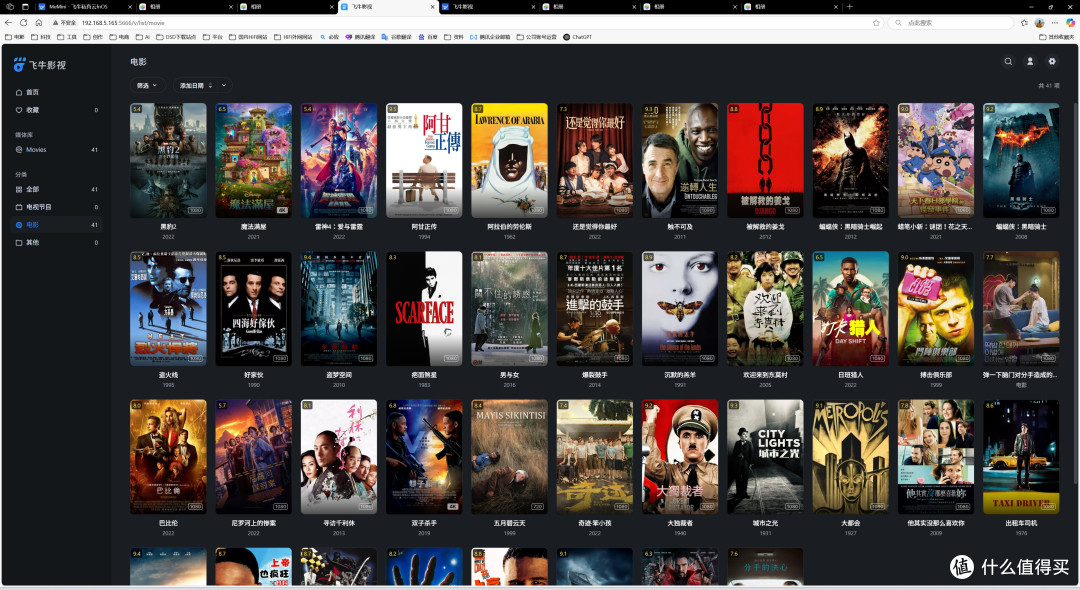Close the active 飞牛影视 tab
Screen dimensions: 1080x590
click(x=433, y=7)
